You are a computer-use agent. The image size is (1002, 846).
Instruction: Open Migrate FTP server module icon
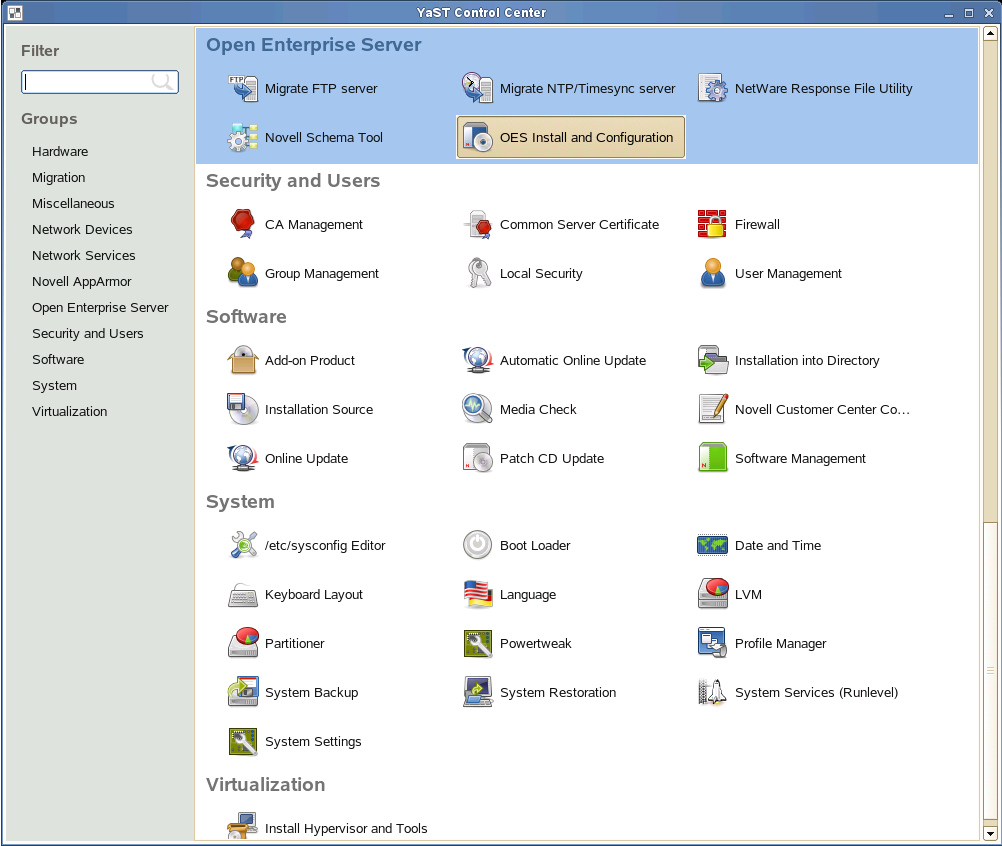243,88
